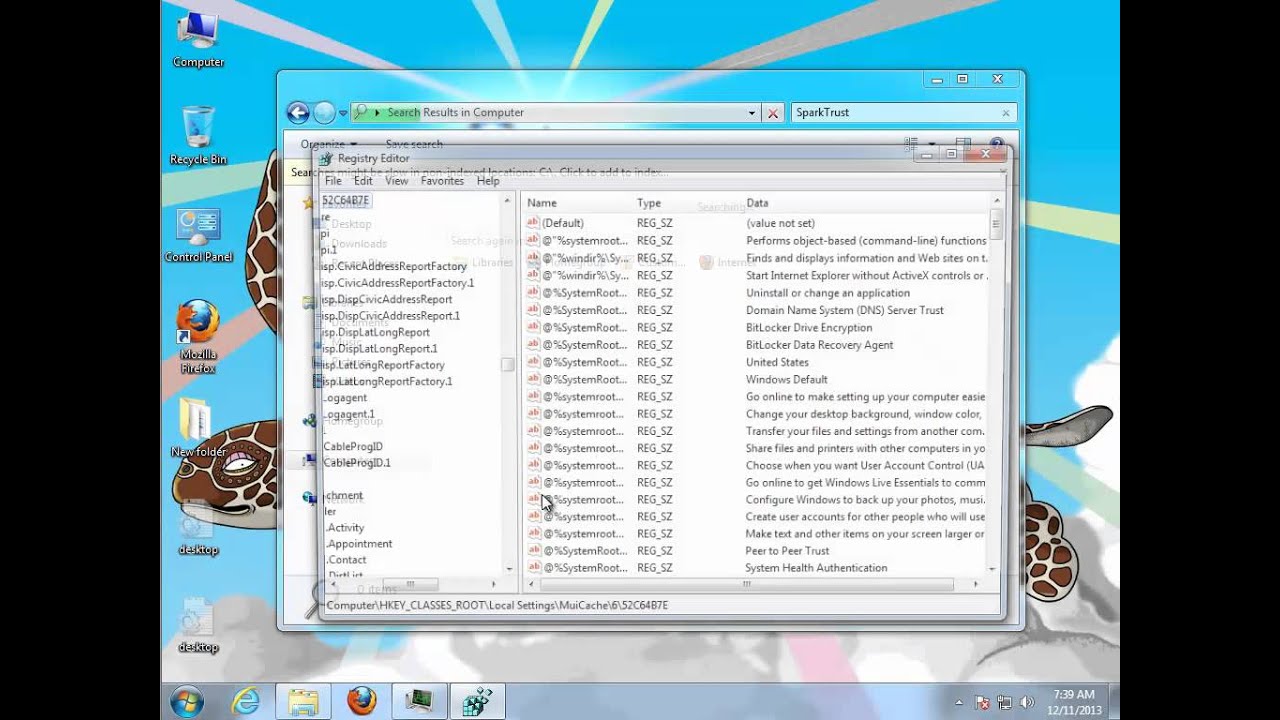Click the Windows Start orb
The image size is (1280, 720).
point(187,700)
